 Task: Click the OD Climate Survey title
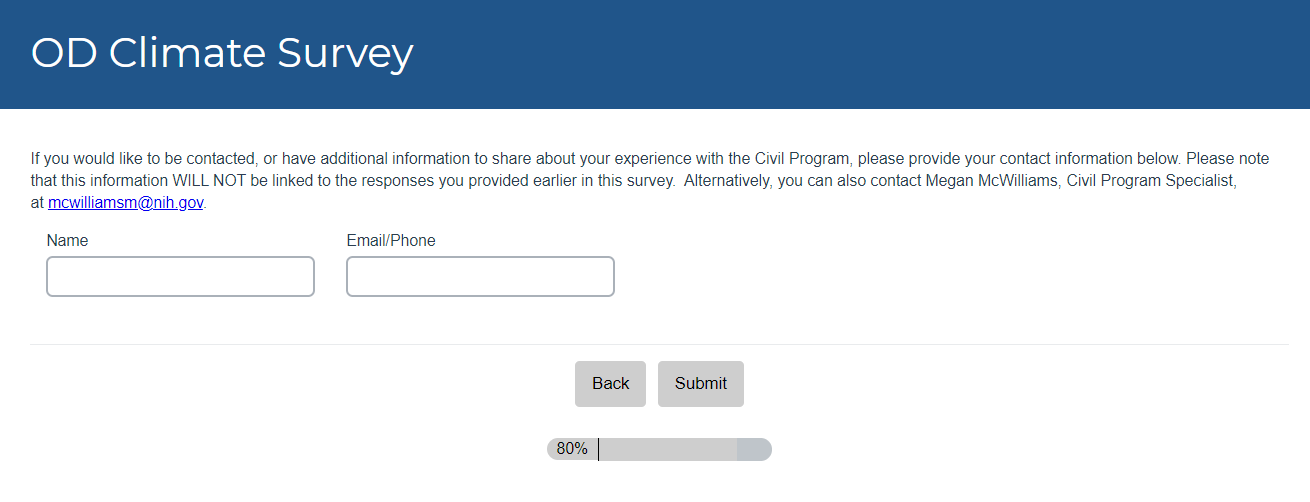coord(222,53)
